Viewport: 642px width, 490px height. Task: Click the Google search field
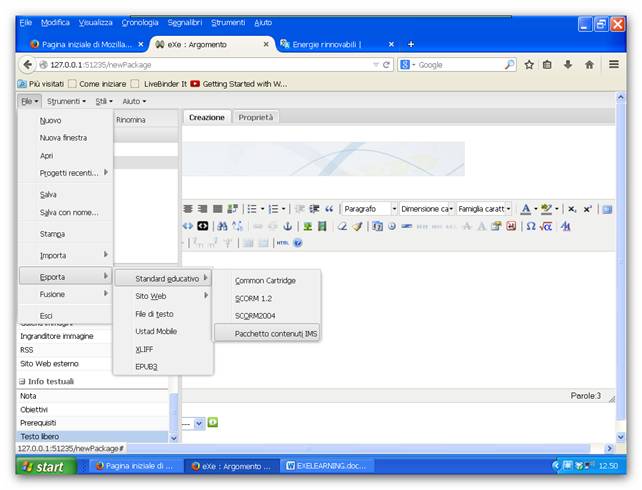(x=457, y=65)
